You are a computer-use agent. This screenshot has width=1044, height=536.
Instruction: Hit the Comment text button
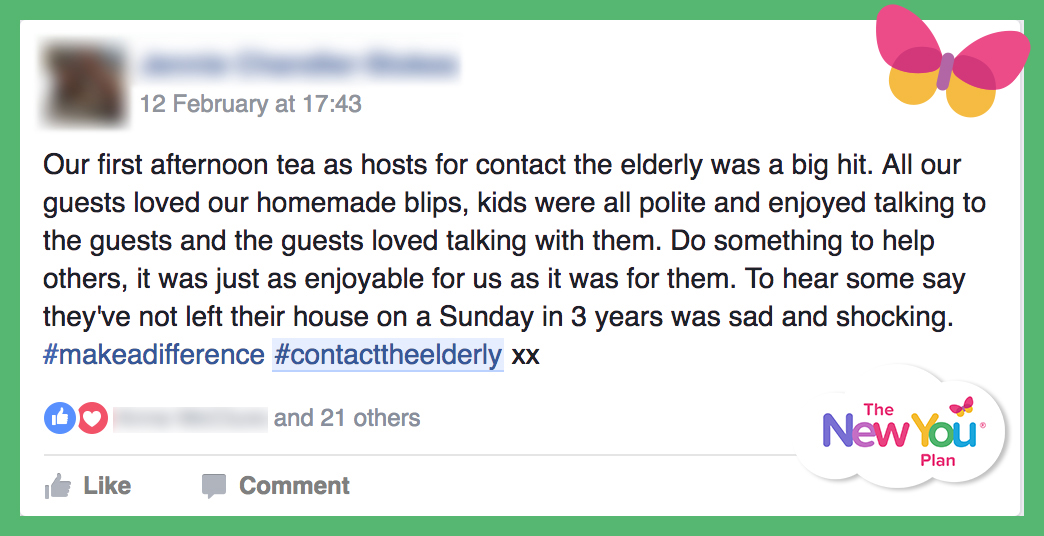pyautogui.click(x=294, y=485)
